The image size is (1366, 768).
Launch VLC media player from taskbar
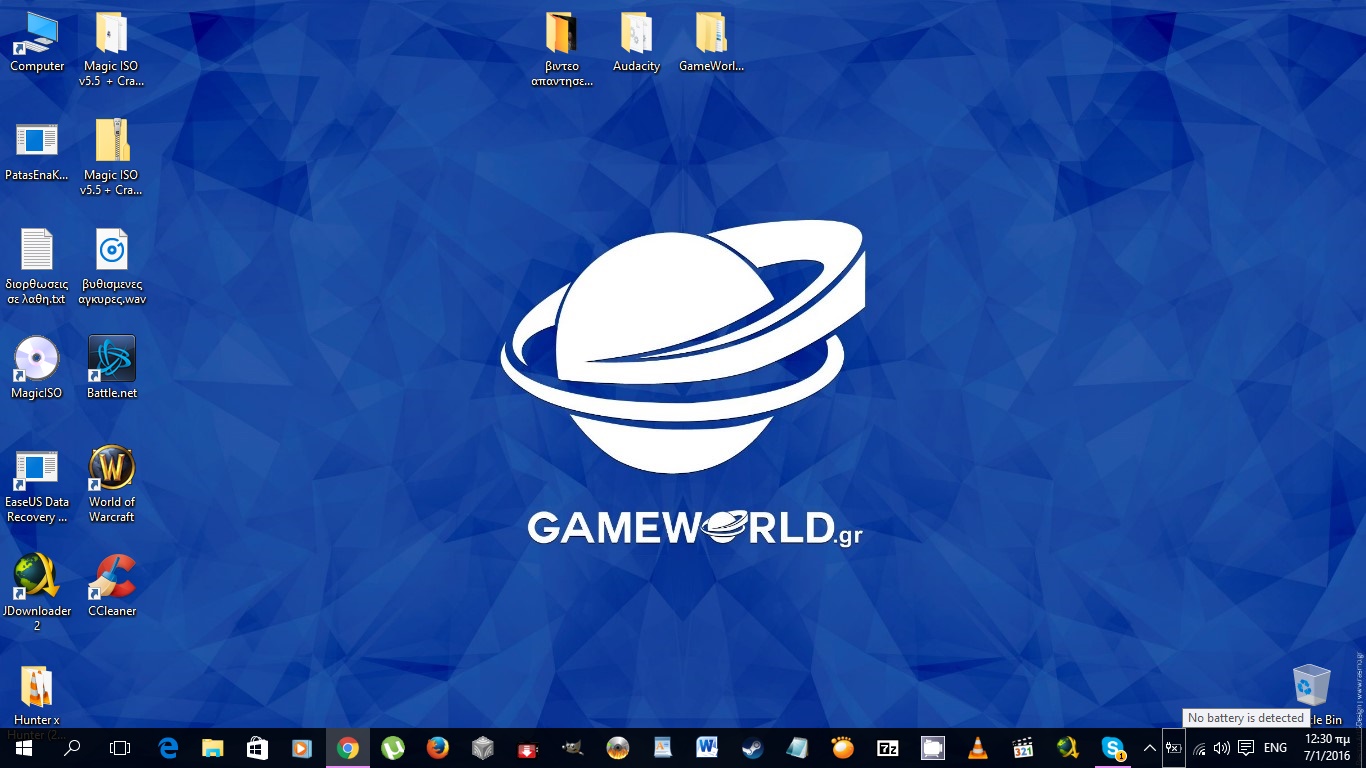tap(977, 748)
